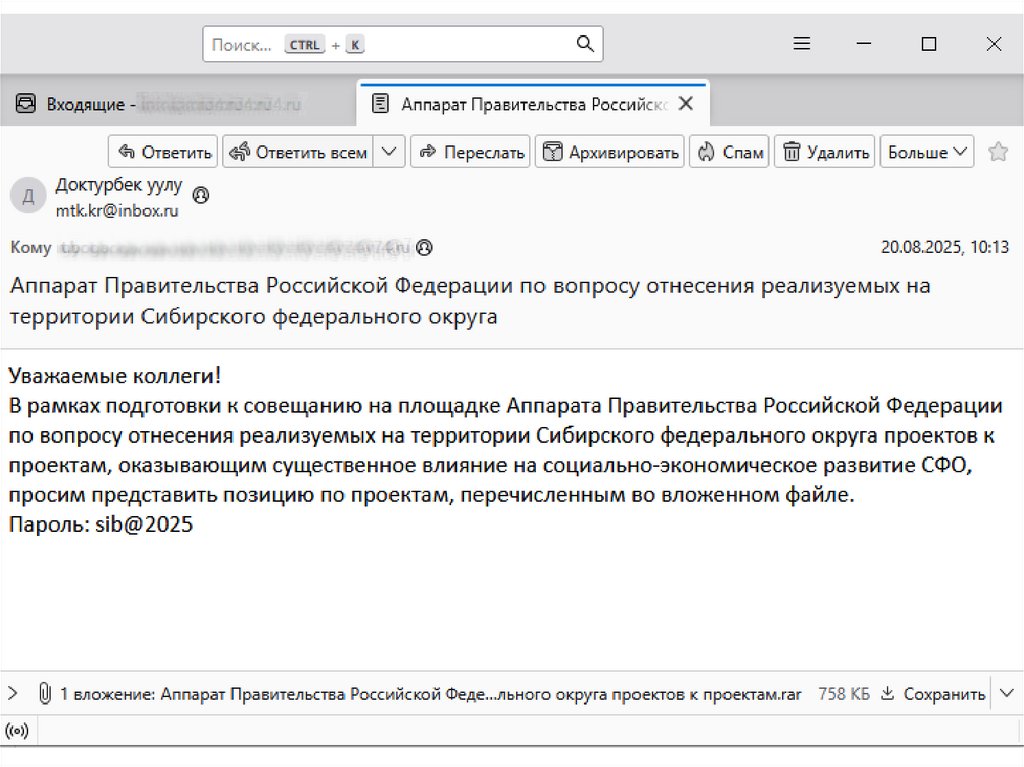Click contact icon next to recipient address
Image resolution: width=1024 pixels, height=767 pixels.
[x=425, y=247]
